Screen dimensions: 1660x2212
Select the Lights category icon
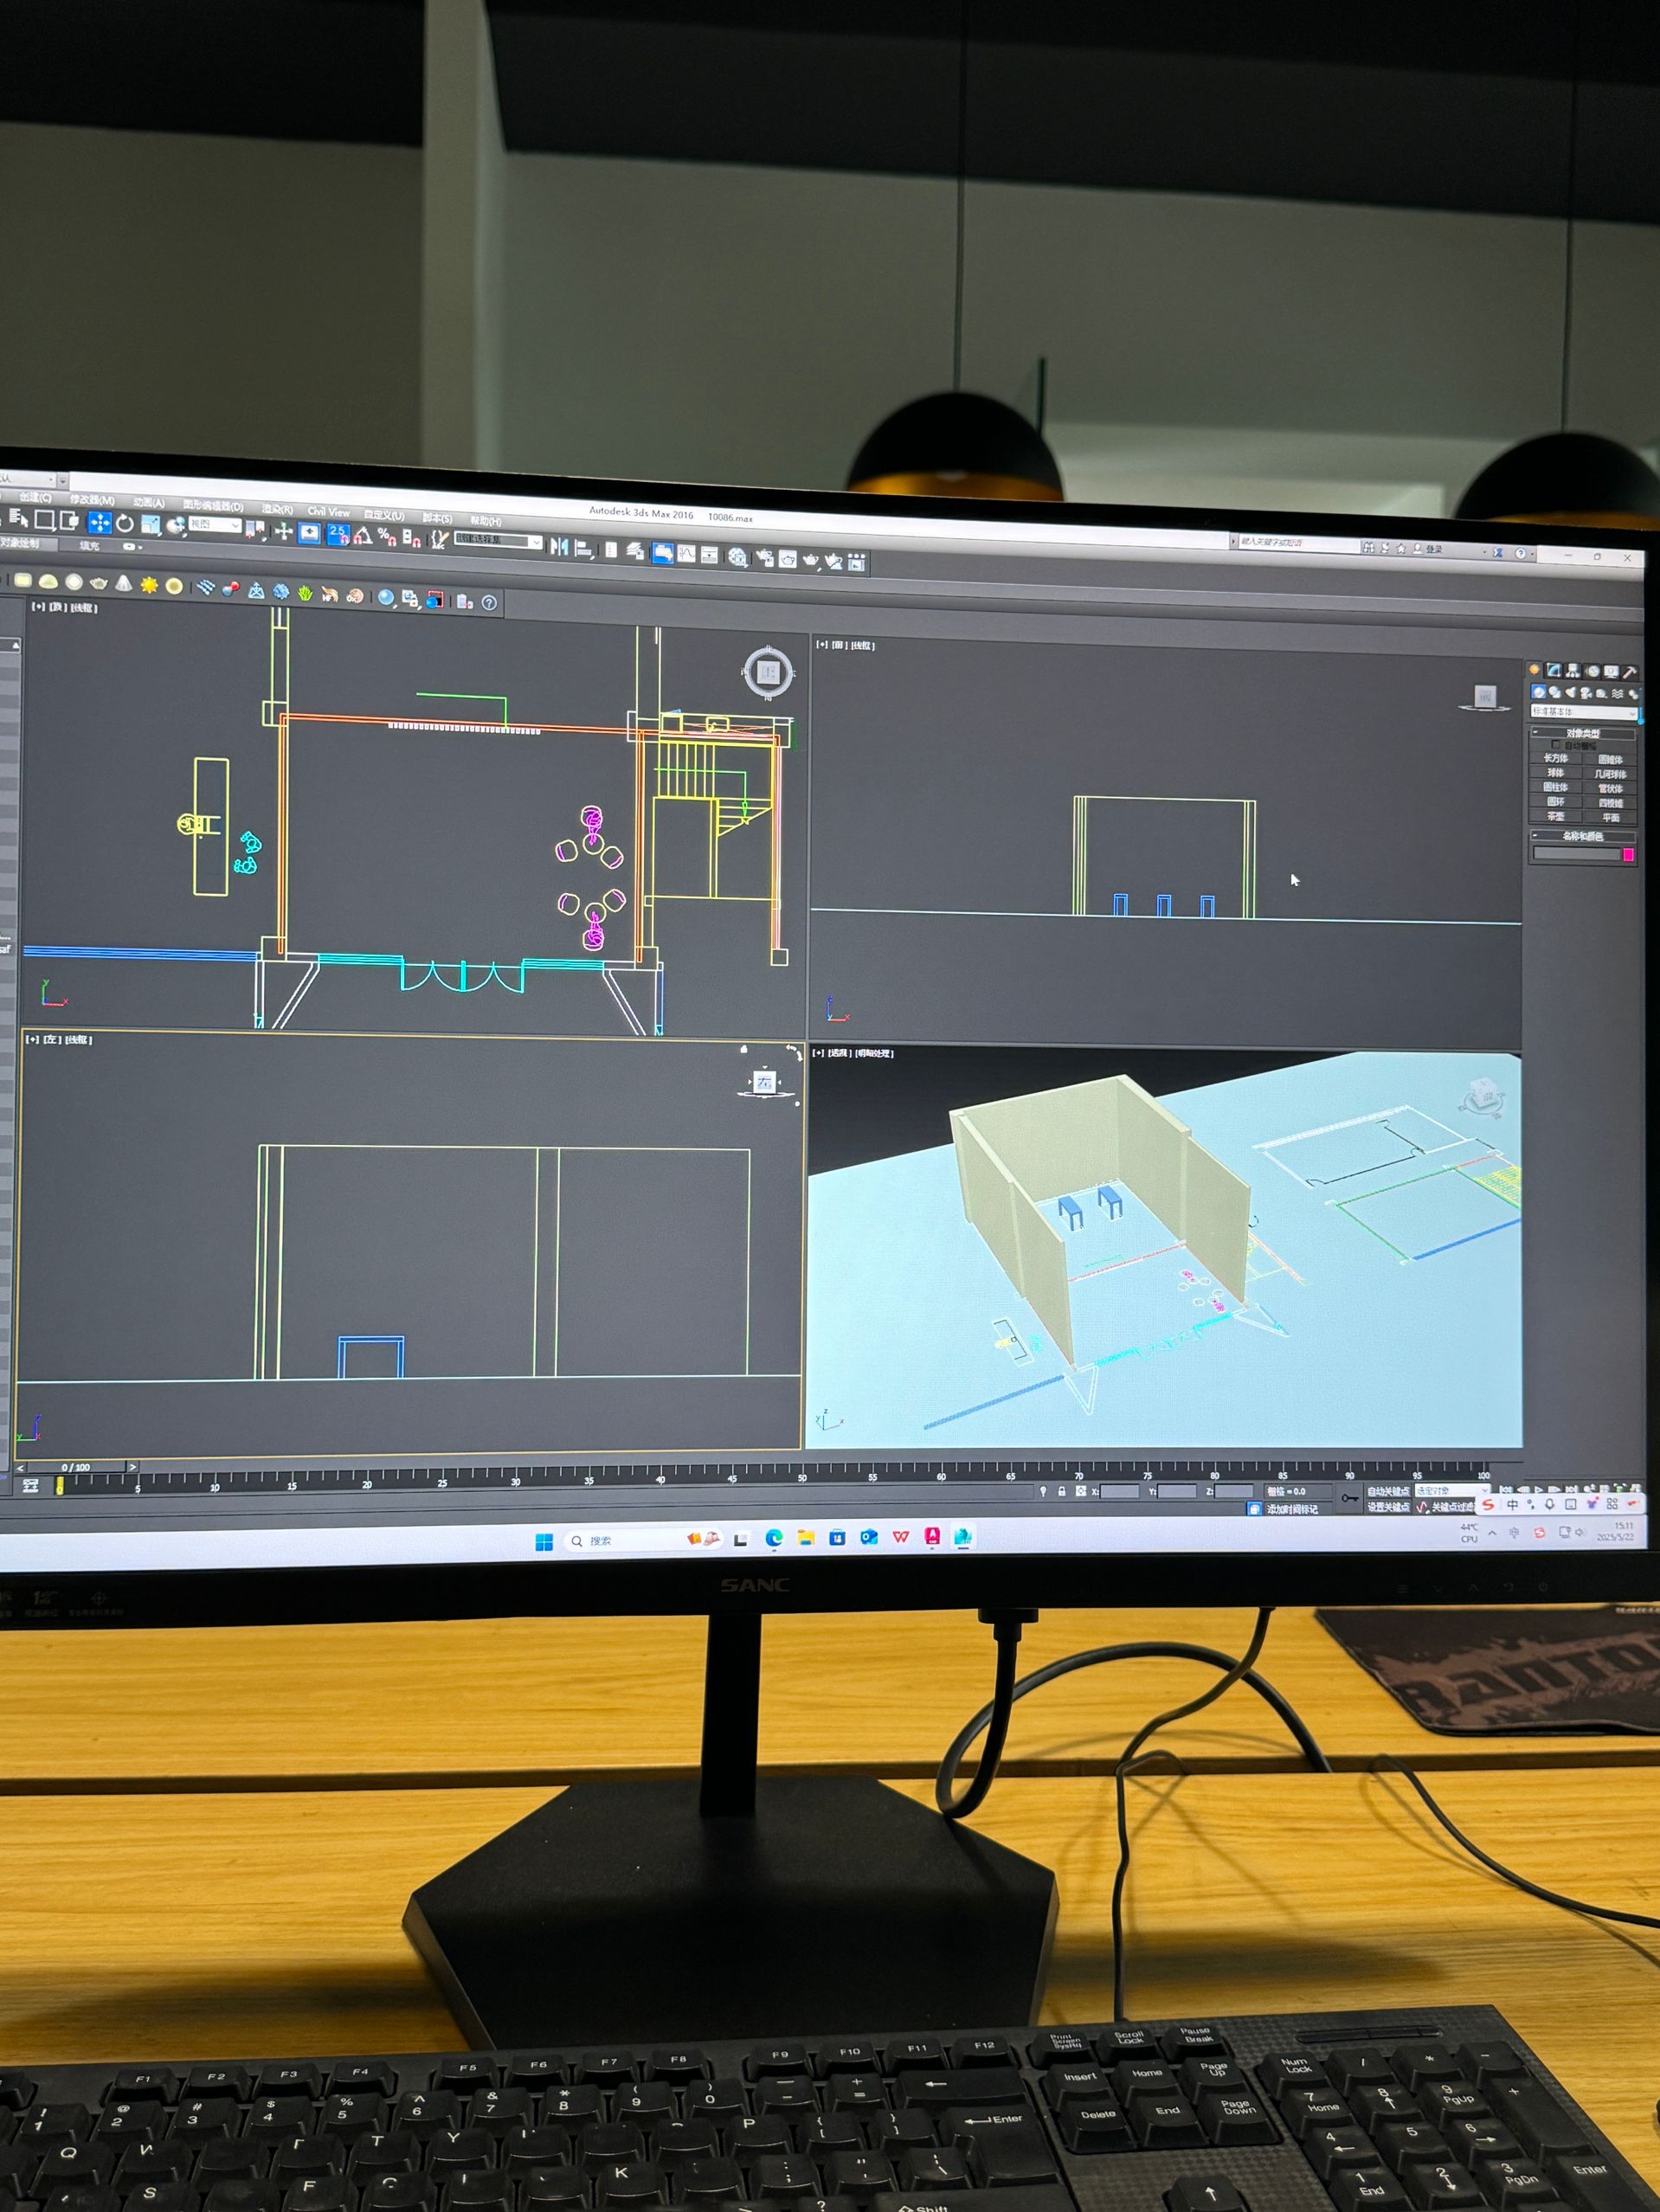point(1571,693)
